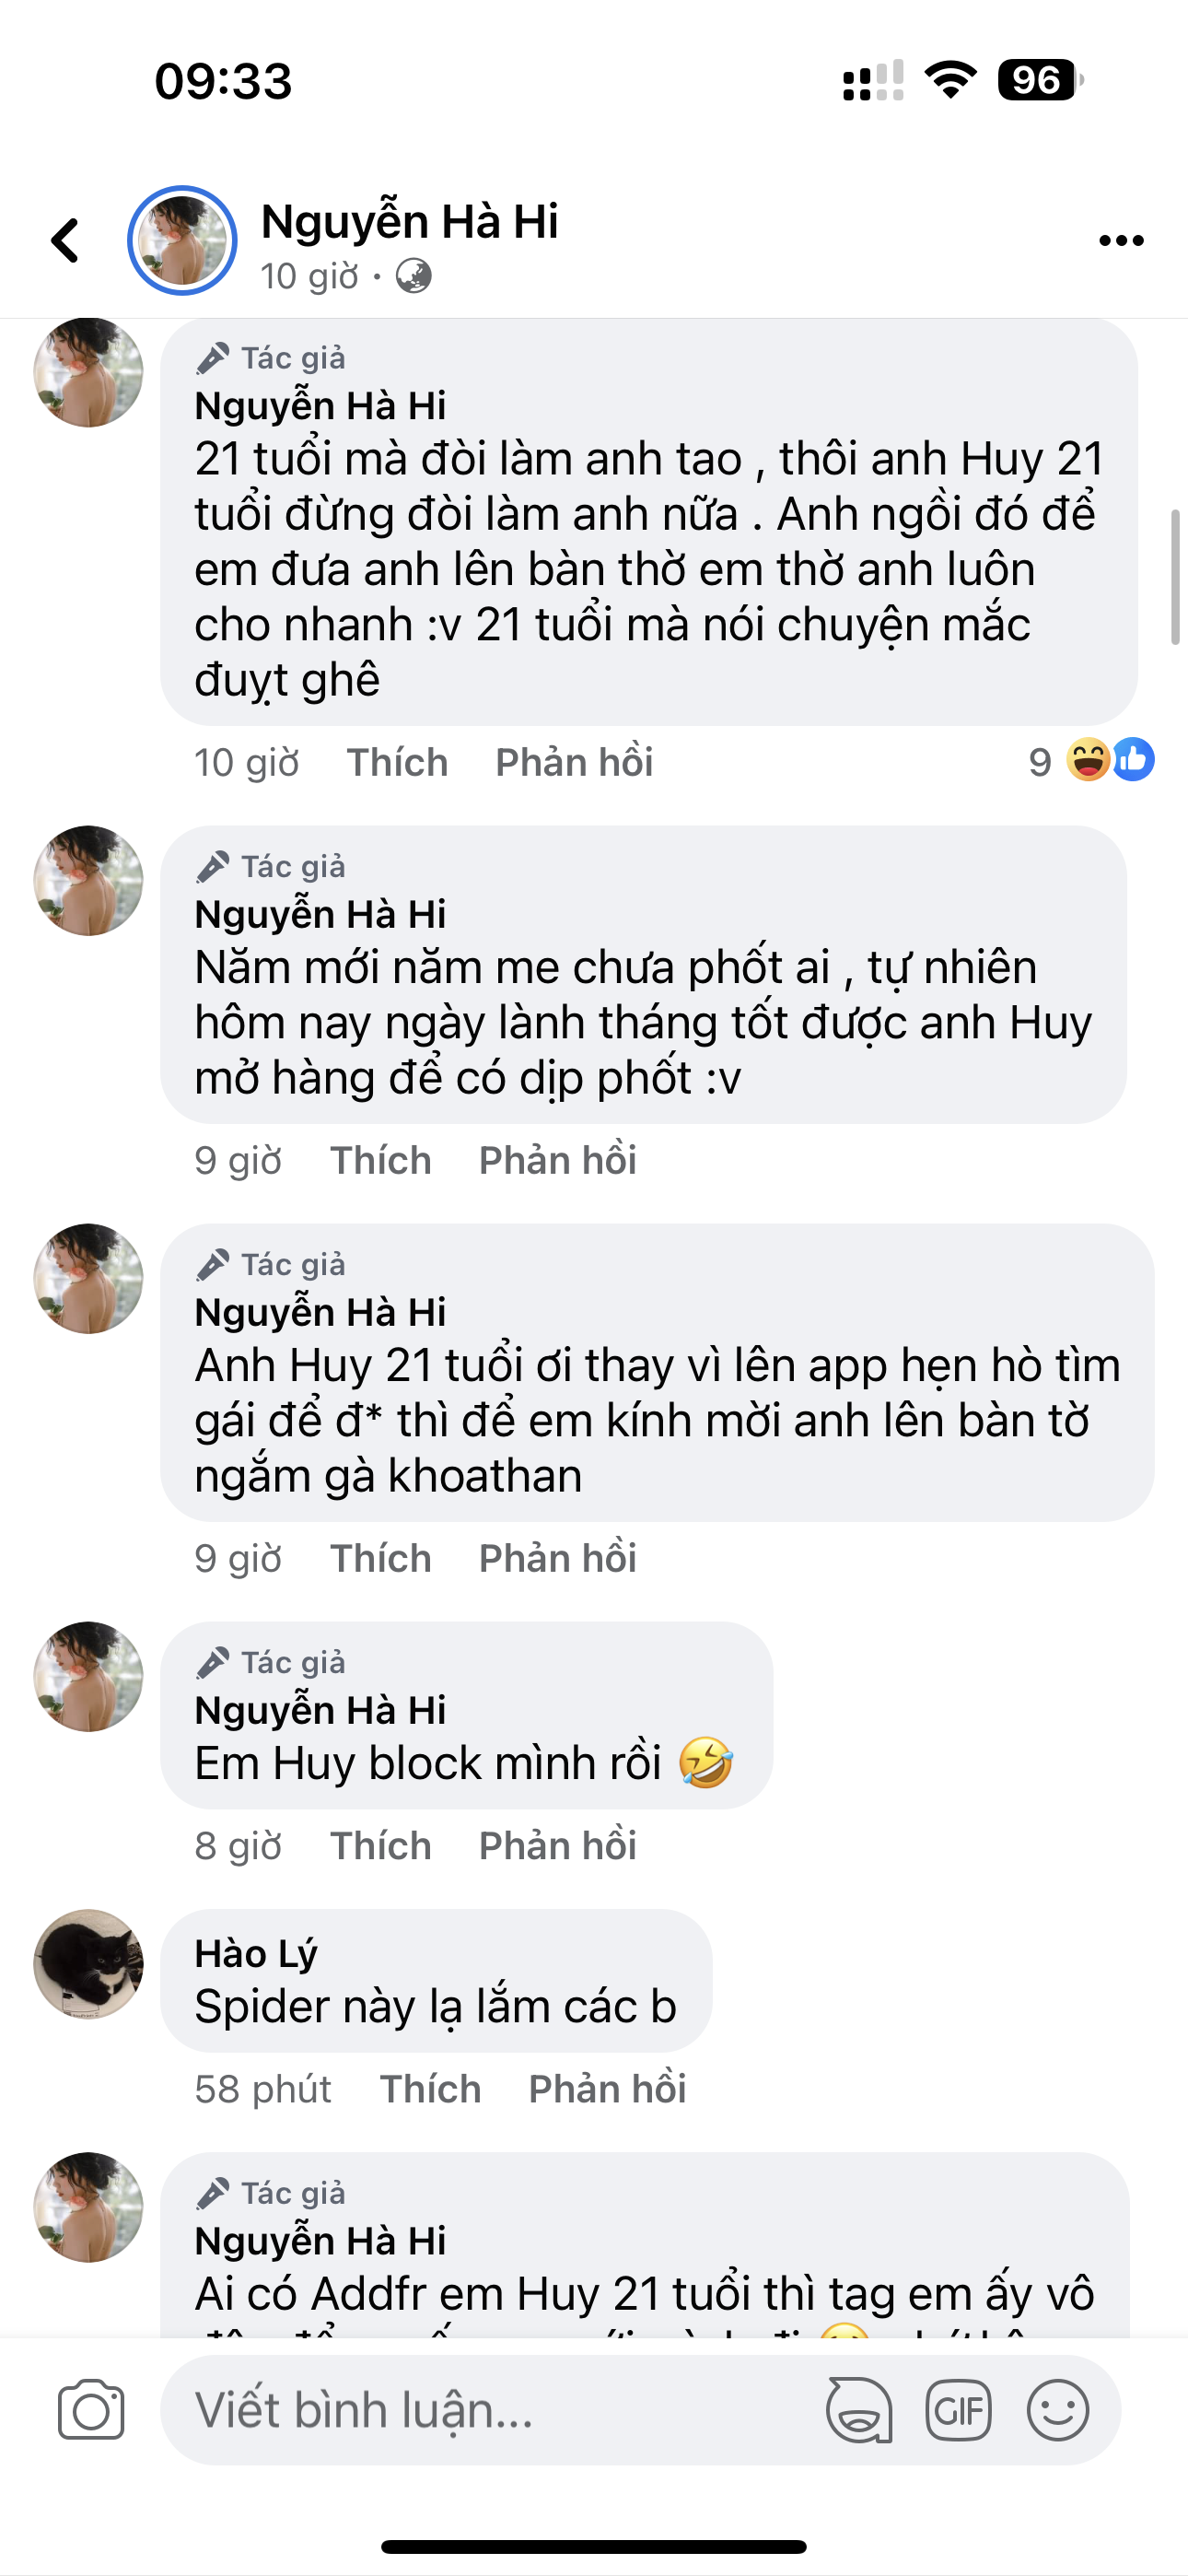Screen dimensions: 1188x2576
Task: Reply to Hào Lý's comment
Action: point(607,2089)
